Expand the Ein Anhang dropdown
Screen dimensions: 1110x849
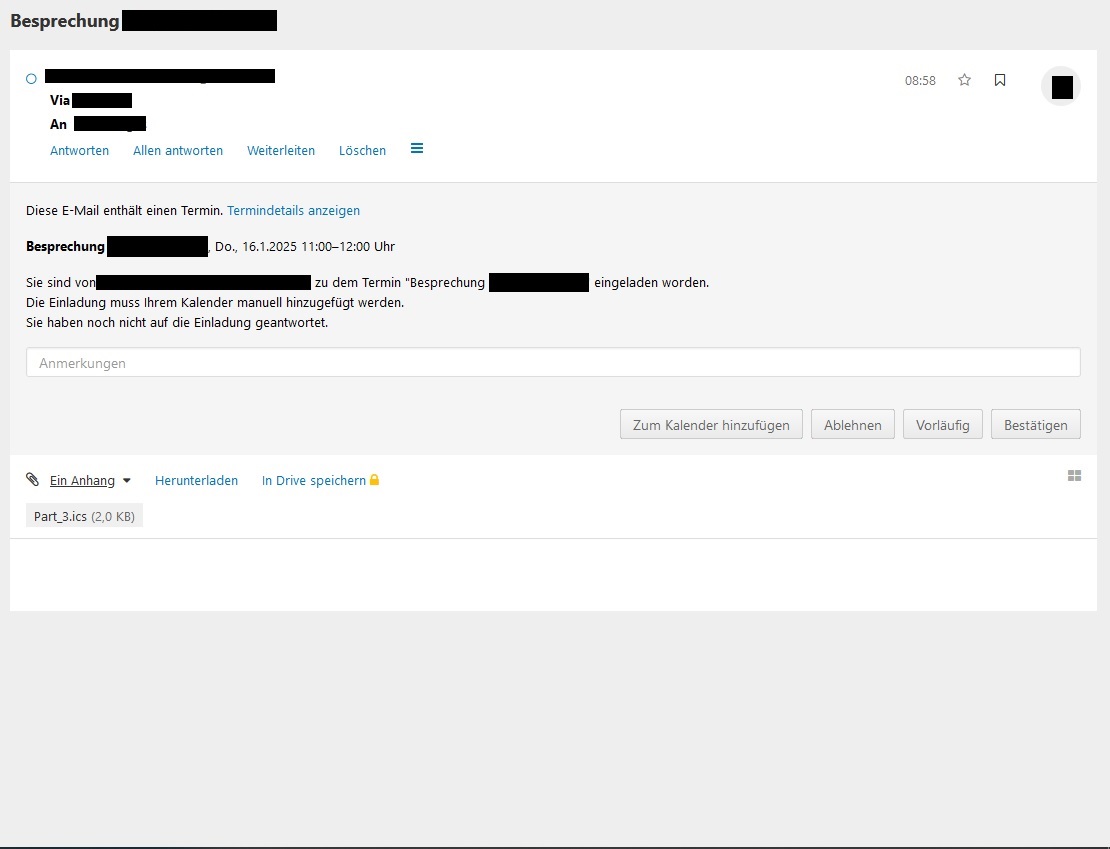point(90,480)
